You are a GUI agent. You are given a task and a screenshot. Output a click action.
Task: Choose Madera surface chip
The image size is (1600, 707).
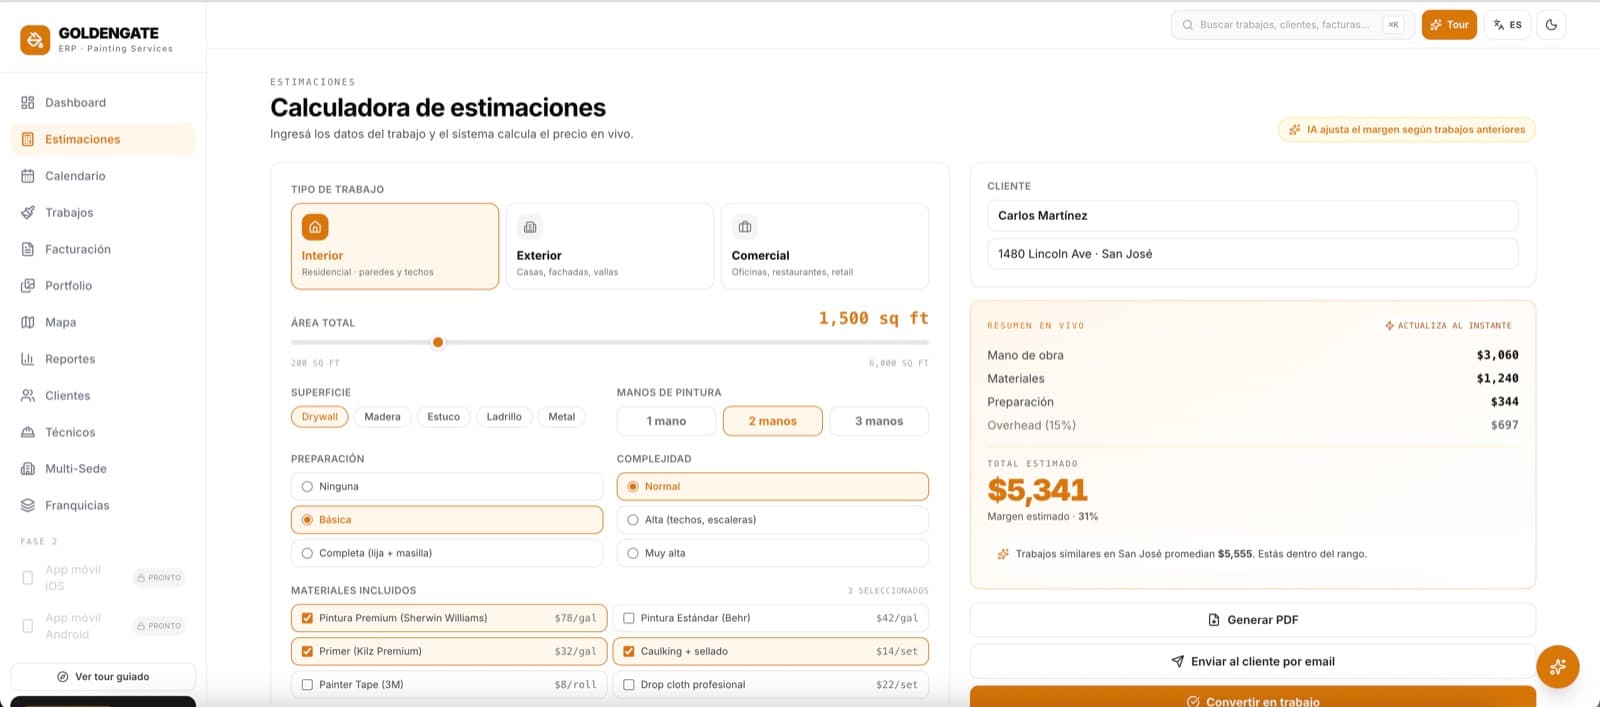pyautogui.click(x=382, y=417)
